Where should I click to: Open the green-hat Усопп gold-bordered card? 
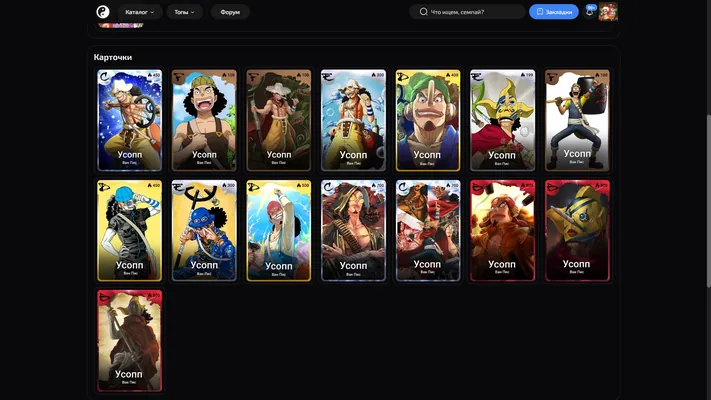pyautogui.click(x=428, y=120)
